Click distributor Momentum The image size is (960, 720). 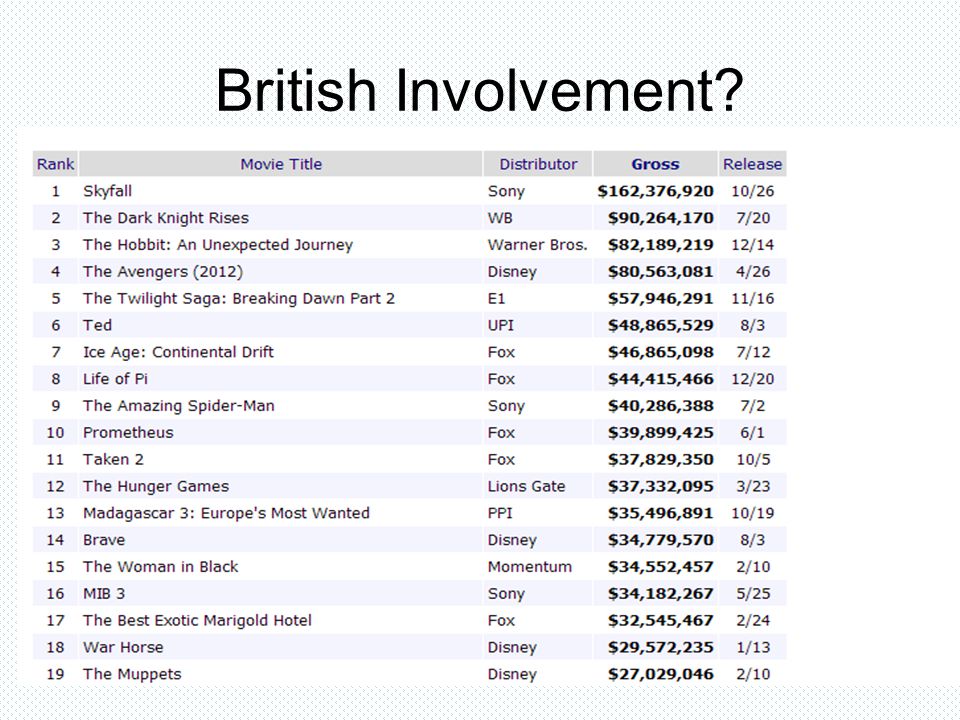click(x=530, y=567)
